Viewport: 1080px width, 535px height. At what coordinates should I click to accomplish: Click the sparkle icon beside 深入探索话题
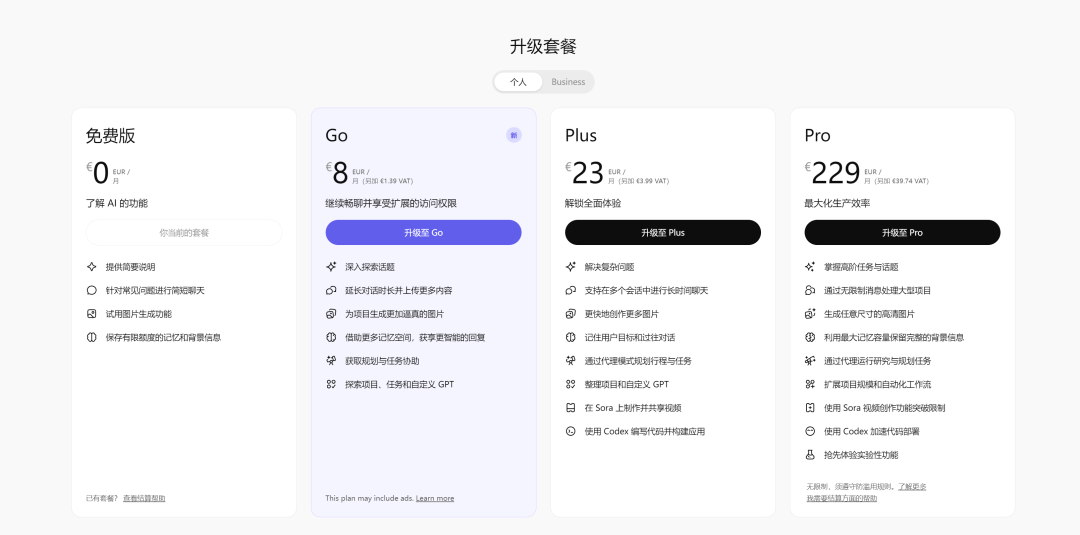(x=331, y=267)
